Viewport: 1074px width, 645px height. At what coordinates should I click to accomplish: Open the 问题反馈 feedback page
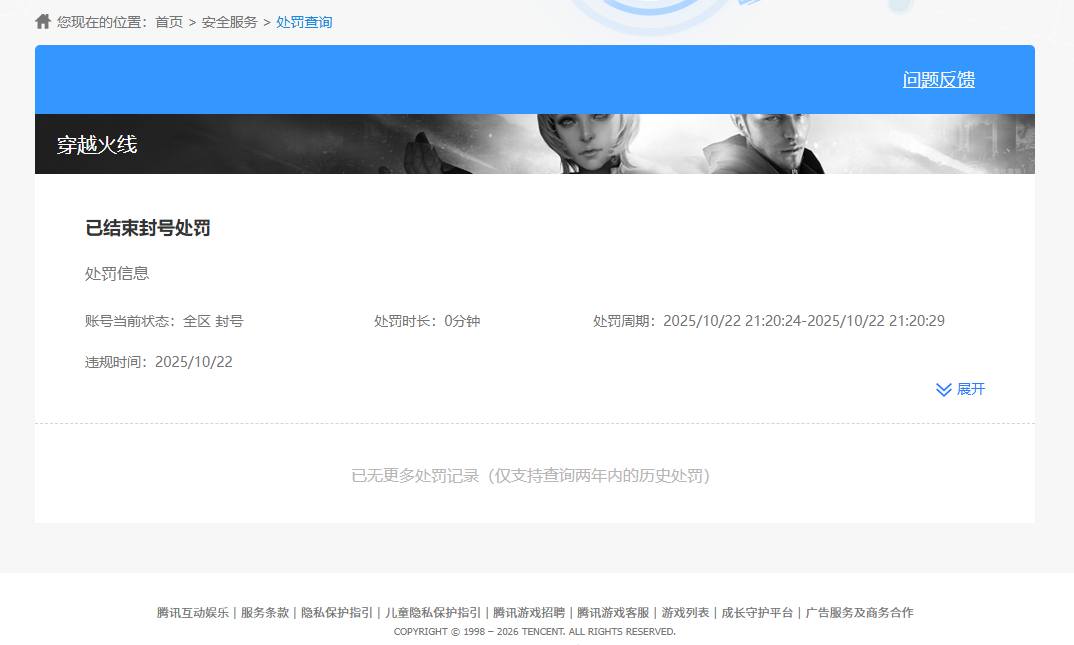click(x=939, y=79)
